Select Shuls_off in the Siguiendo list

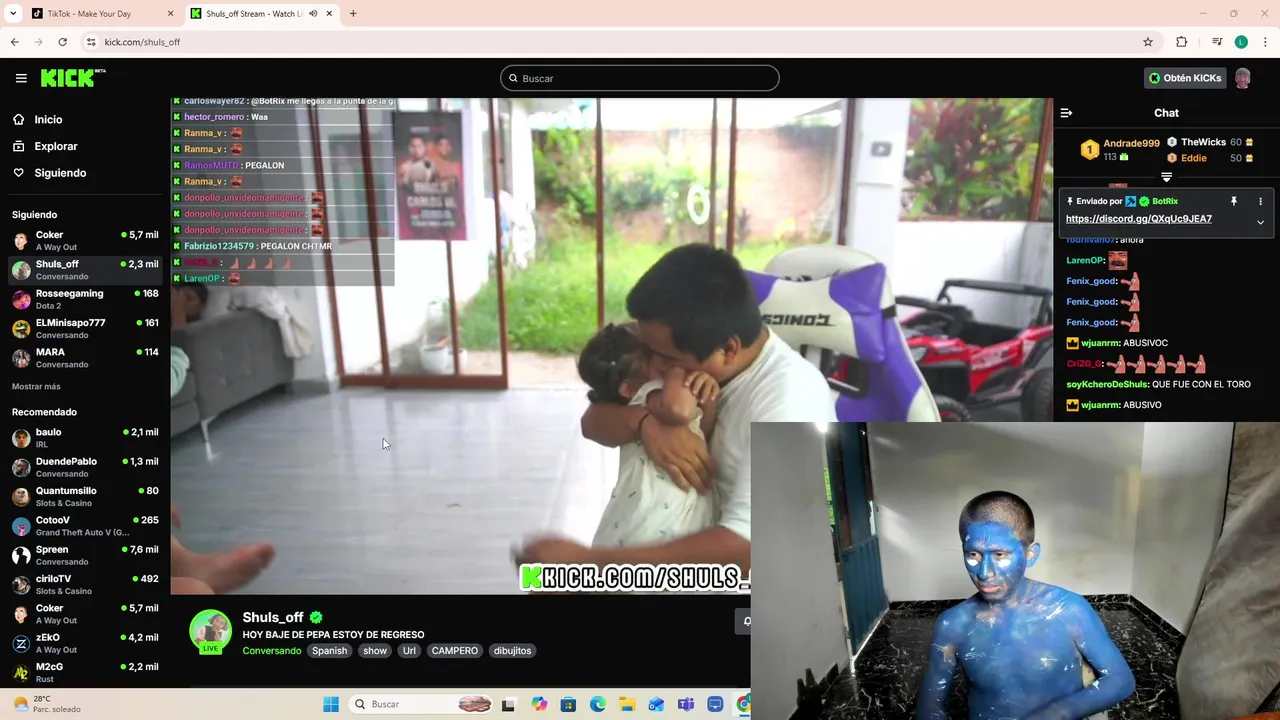point(85,270)
